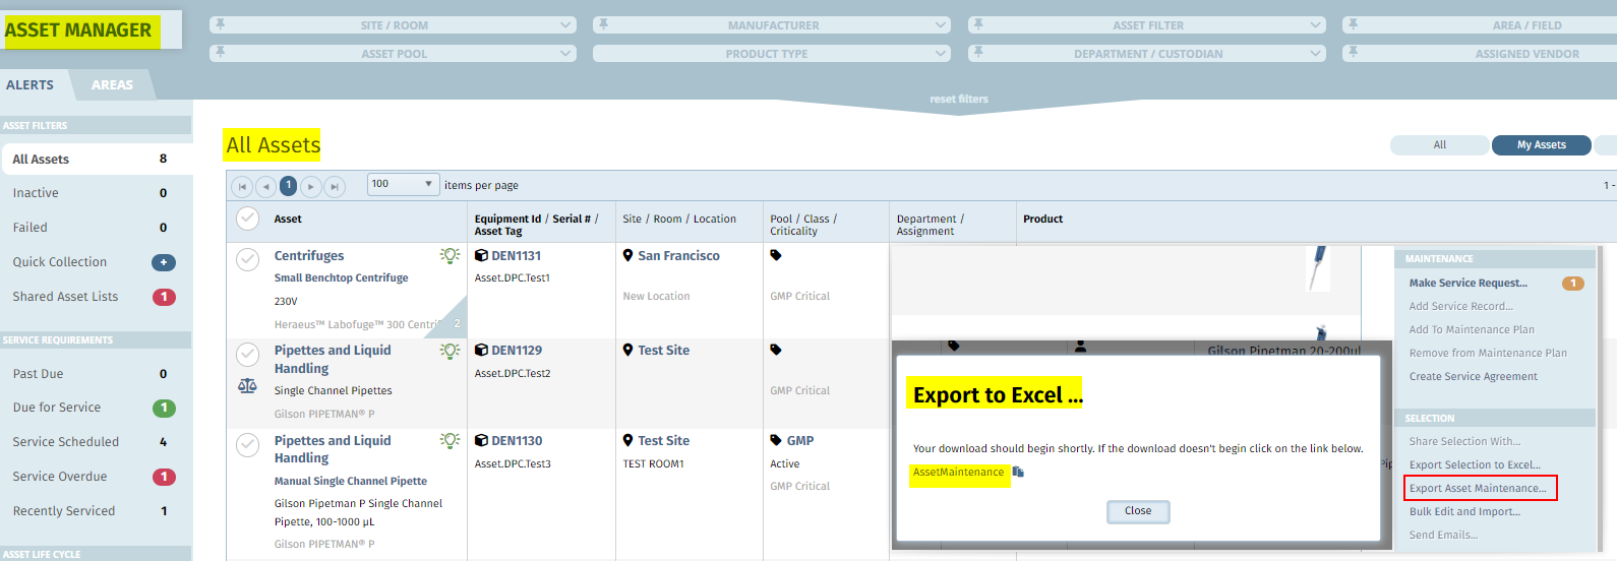
Task: Select the DEN1130 pipettes row checkbox
Action: 247,445
